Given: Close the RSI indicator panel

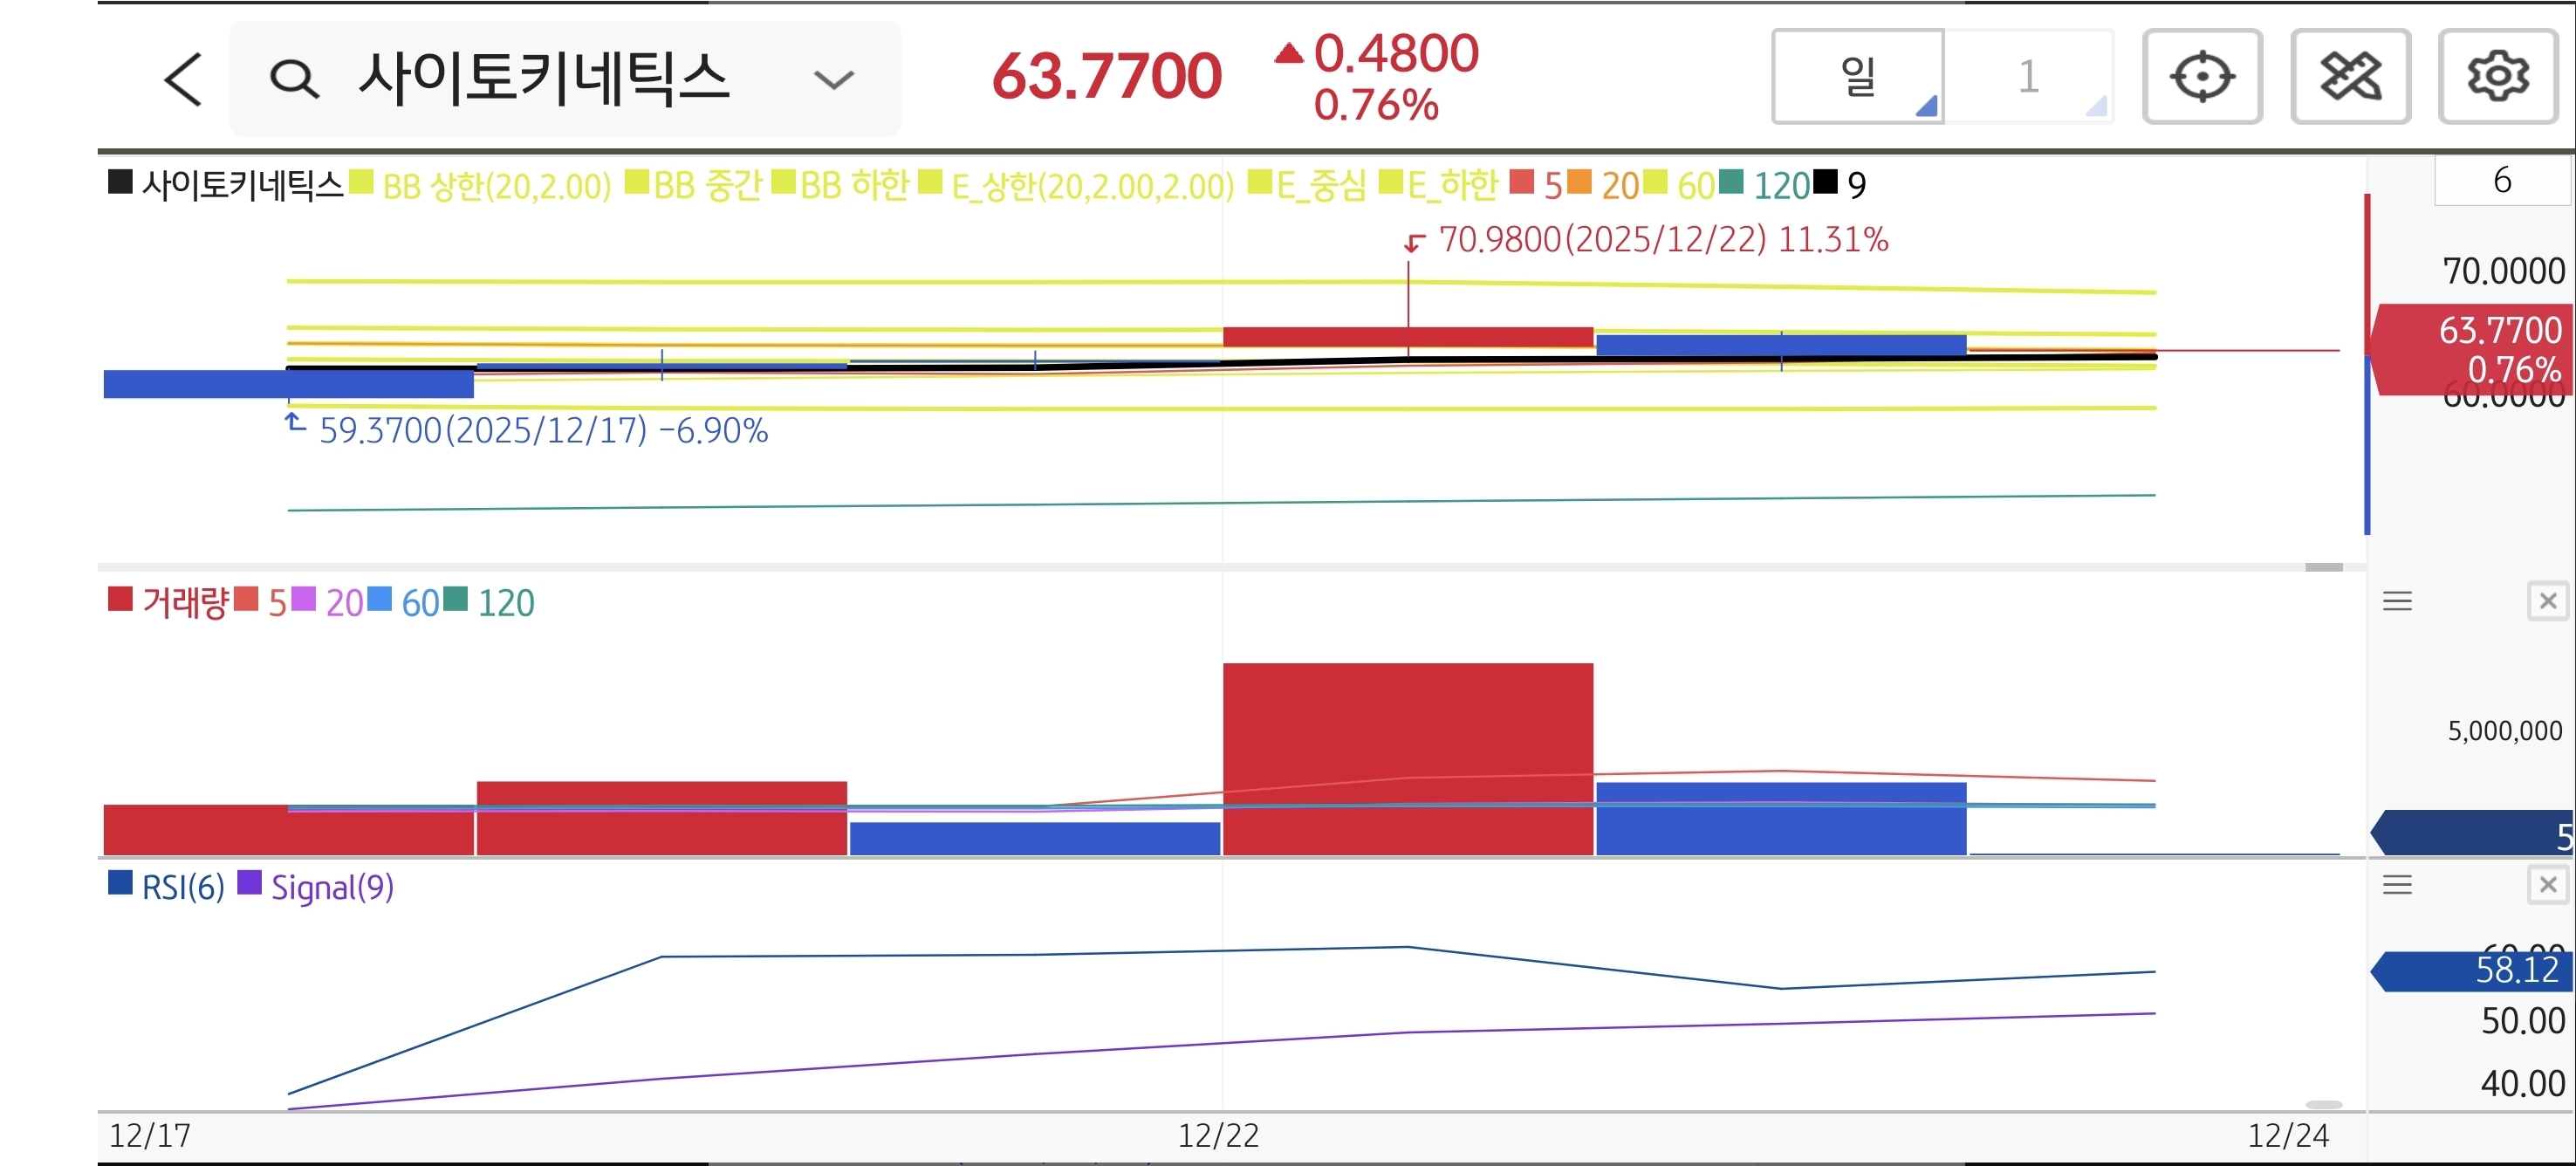Looking at the screenshot, I should (2547, 884).
